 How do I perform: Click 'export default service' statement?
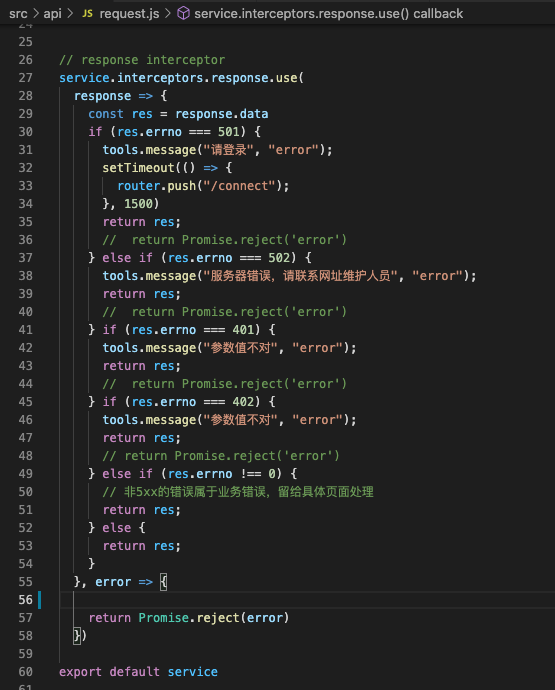point(139,672)
